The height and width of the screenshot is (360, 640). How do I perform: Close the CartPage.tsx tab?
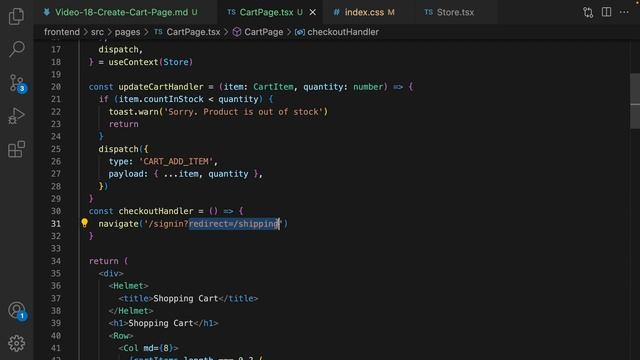point(313,12)
